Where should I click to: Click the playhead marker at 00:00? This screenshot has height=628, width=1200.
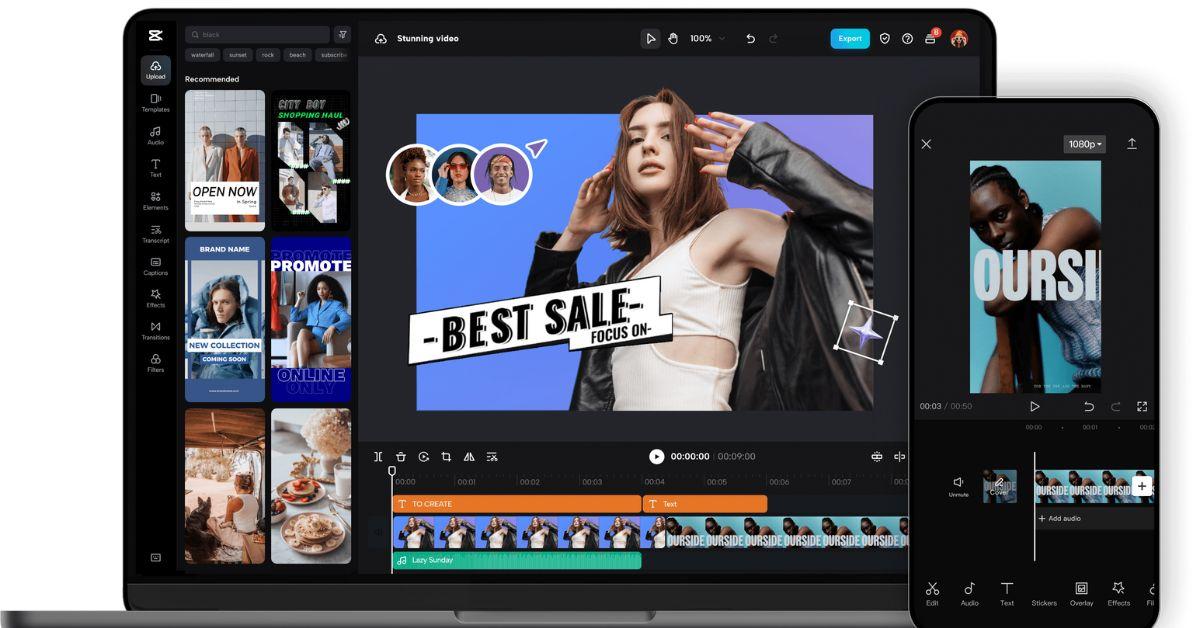392,471
